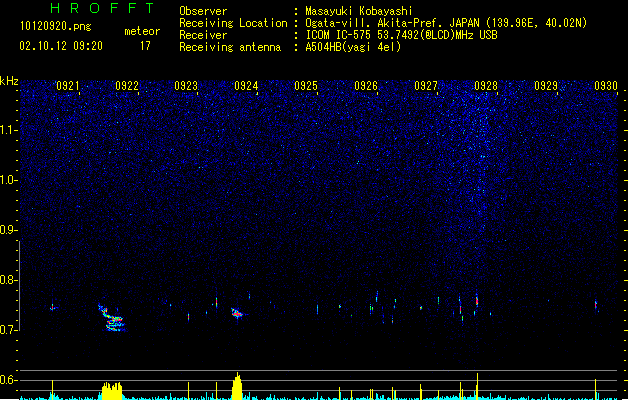Click the echo at the 0930 edge
The width and height of the screenshot is (629, 400).
click(596, 305)
